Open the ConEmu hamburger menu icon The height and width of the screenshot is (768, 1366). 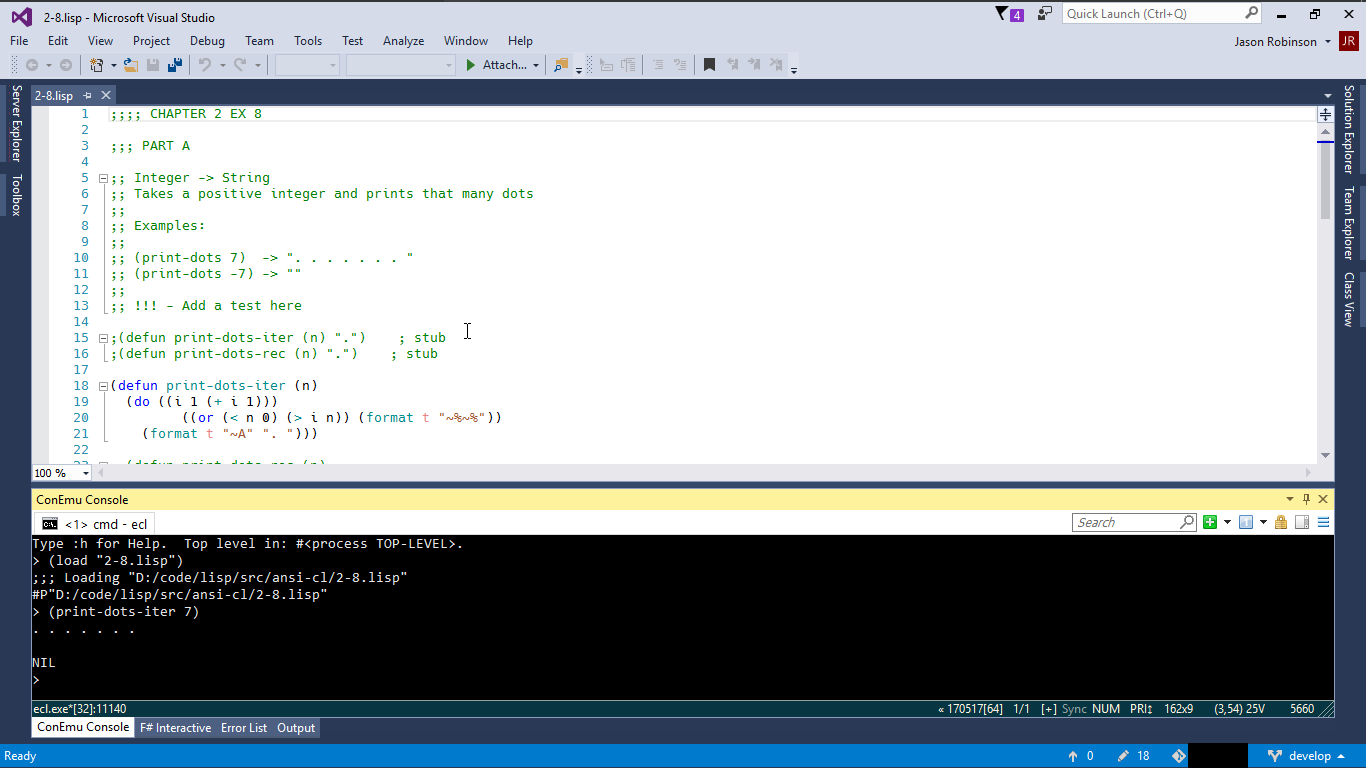1324,521
